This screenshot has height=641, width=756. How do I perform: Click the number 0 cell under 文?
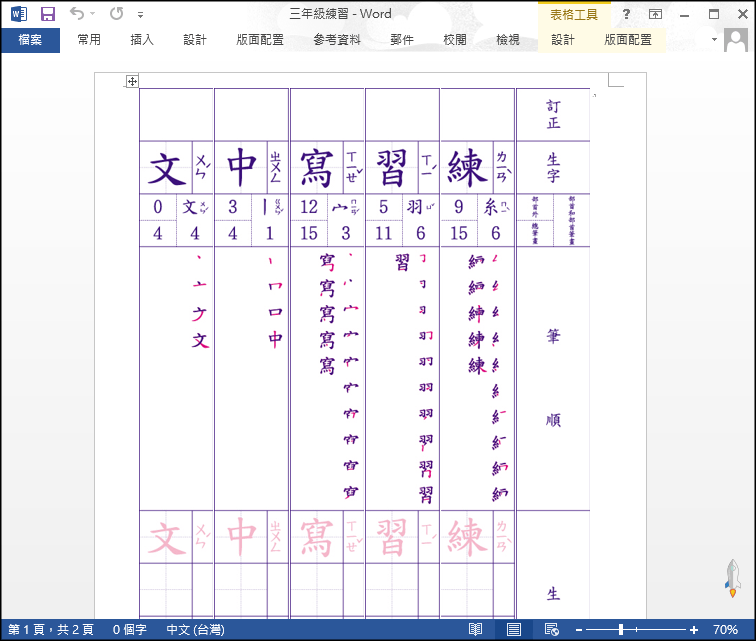(158, 207)
